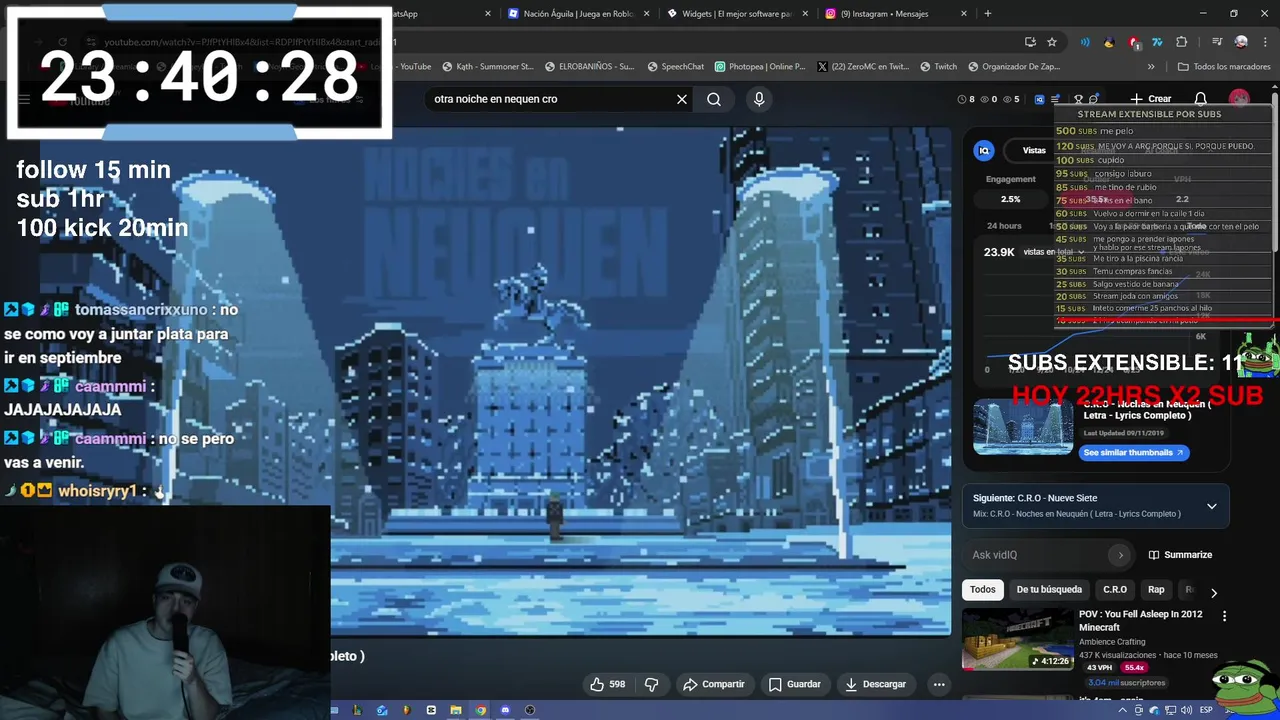Open the Crear button

coord(1150,99)
